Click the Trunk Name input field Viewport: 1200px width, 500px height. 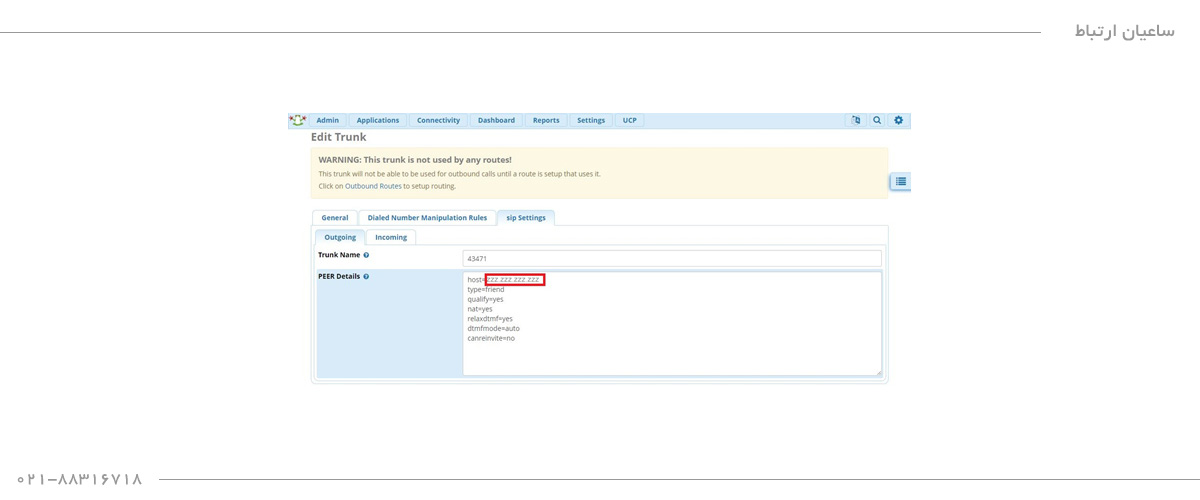(x=672, y=258)
